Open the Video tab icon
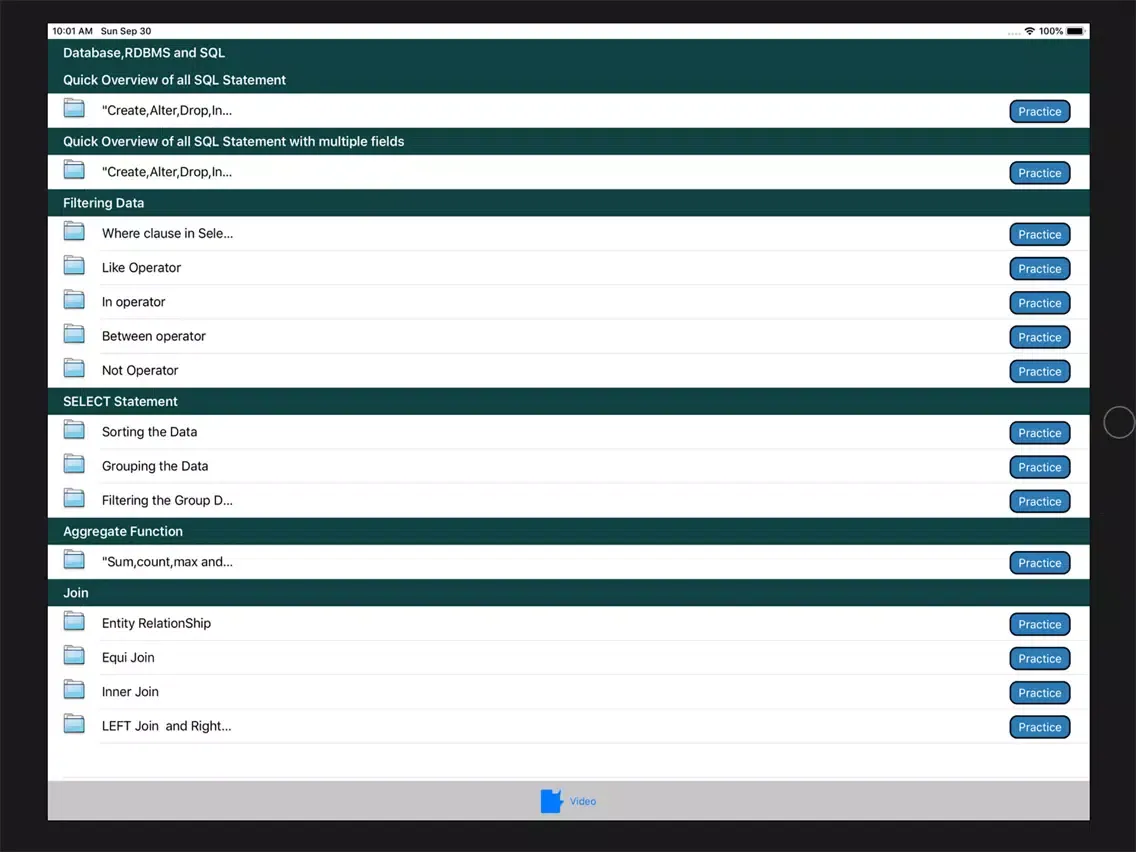1136x852 pixels. [x=552, y=801]
